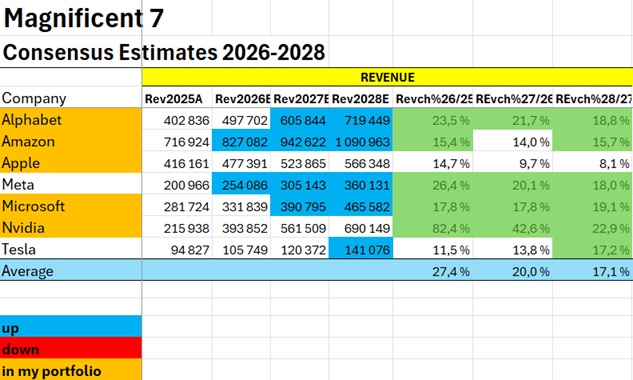Viewport: 633px width, 380px height.
Task: Click the Rev2025A column header
Action: pyautogui.click(x=177, y=99)
